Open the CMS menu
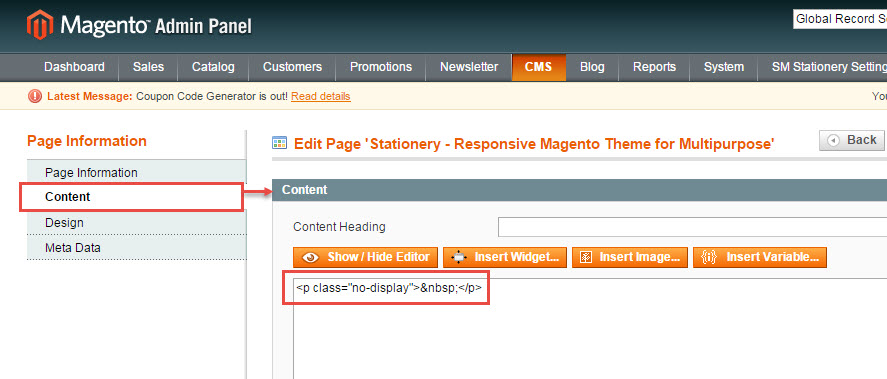The height and width of the screenshot is (379, 887). [x=538, y=67]
